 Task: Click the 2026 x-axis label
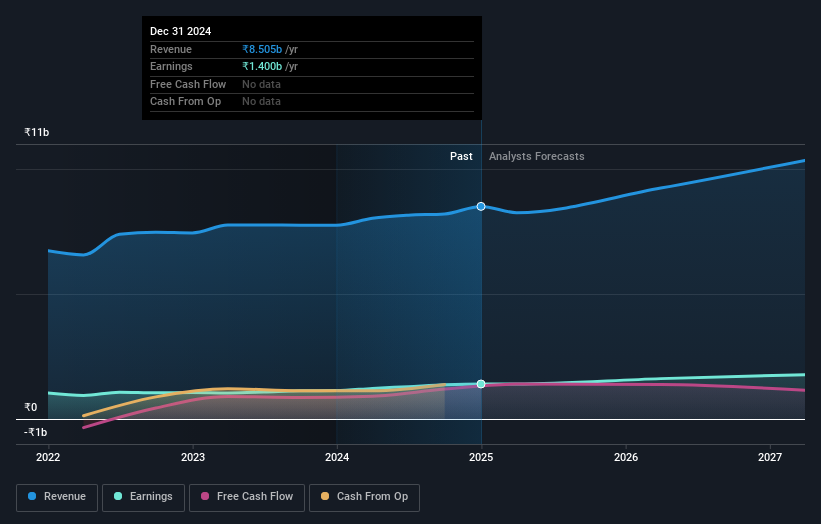tap(626, 458)
